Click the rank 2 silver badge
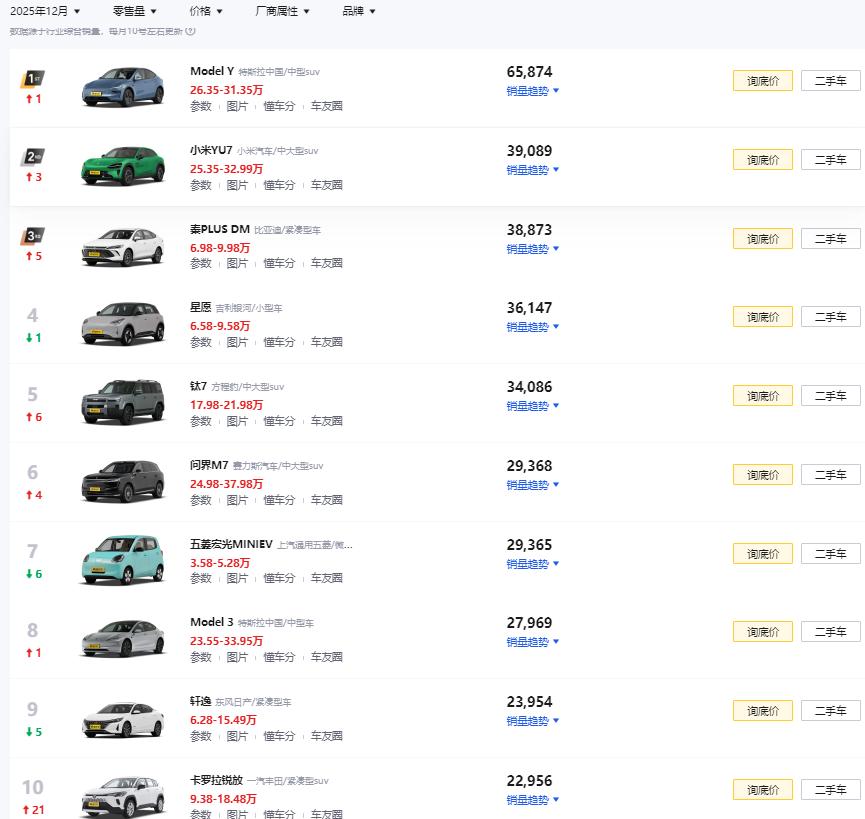 point(33,157)
